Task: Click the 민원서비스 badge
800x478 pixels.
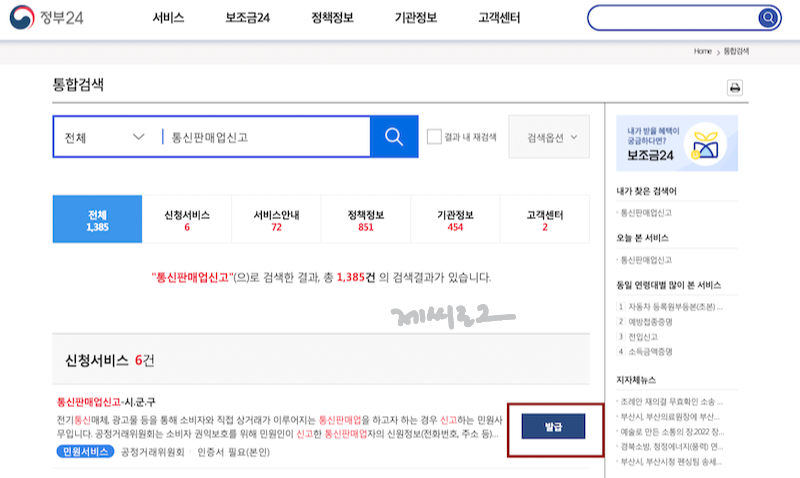Action: click(x=85, y=451)
